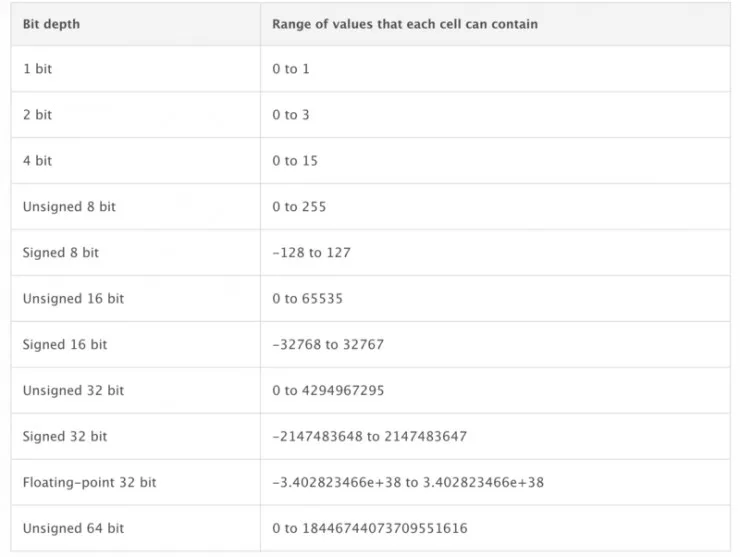
Task: Select the "Signed 16 bit" row label
Action: pos(65,345)
